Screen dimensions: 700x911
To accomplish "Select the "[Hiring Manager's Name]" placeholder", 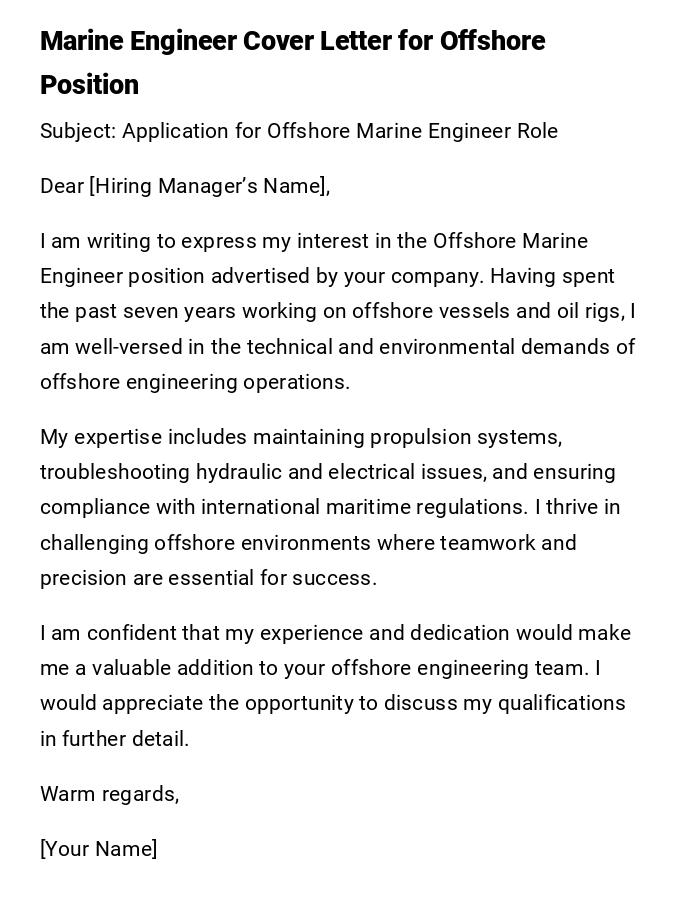I will point(209,186).
